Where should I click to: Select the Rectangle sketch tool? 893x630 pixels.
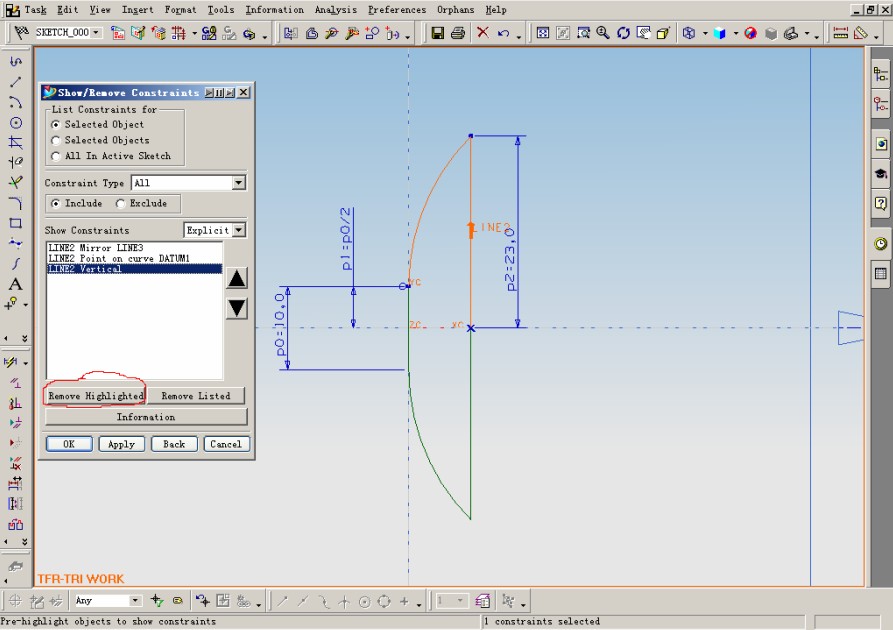tap(15, 223)
